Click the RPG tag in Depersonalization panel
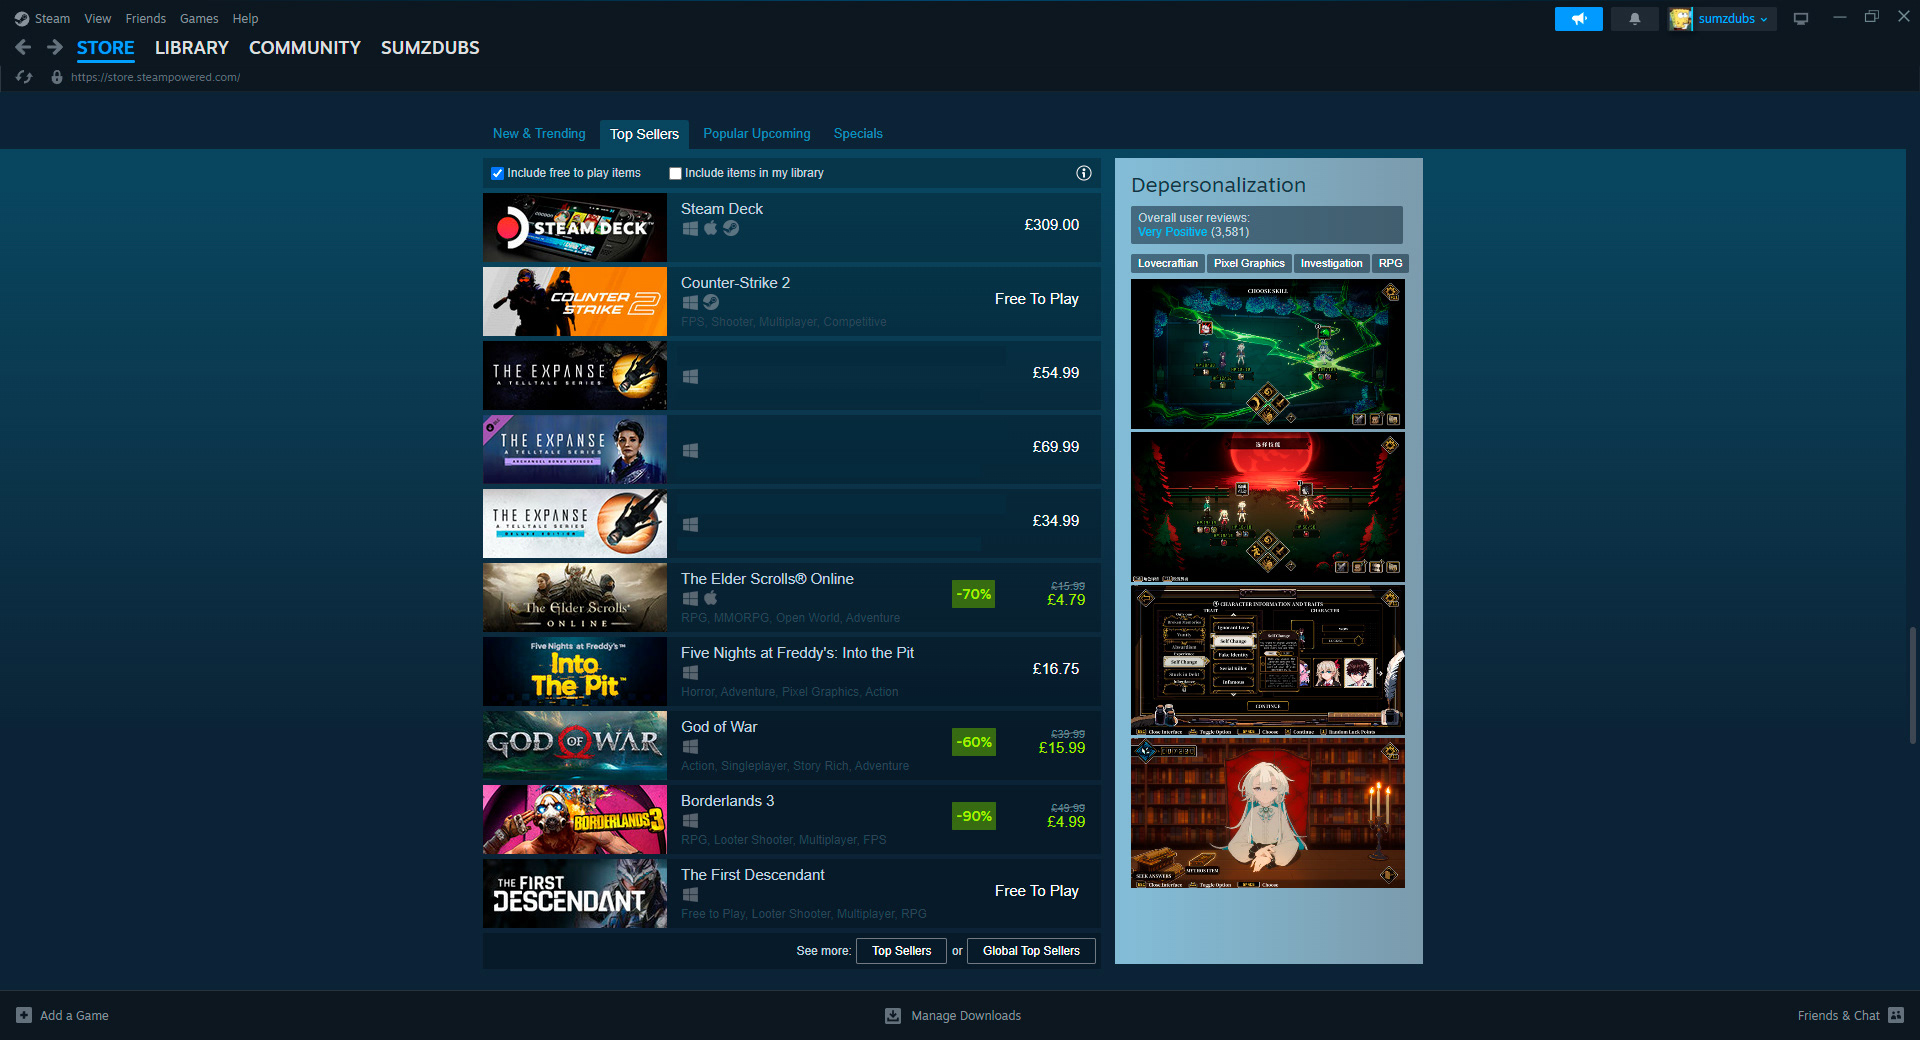Image resolution: width=1920 pixels, height=1040 pixels. pos(1390,263)
